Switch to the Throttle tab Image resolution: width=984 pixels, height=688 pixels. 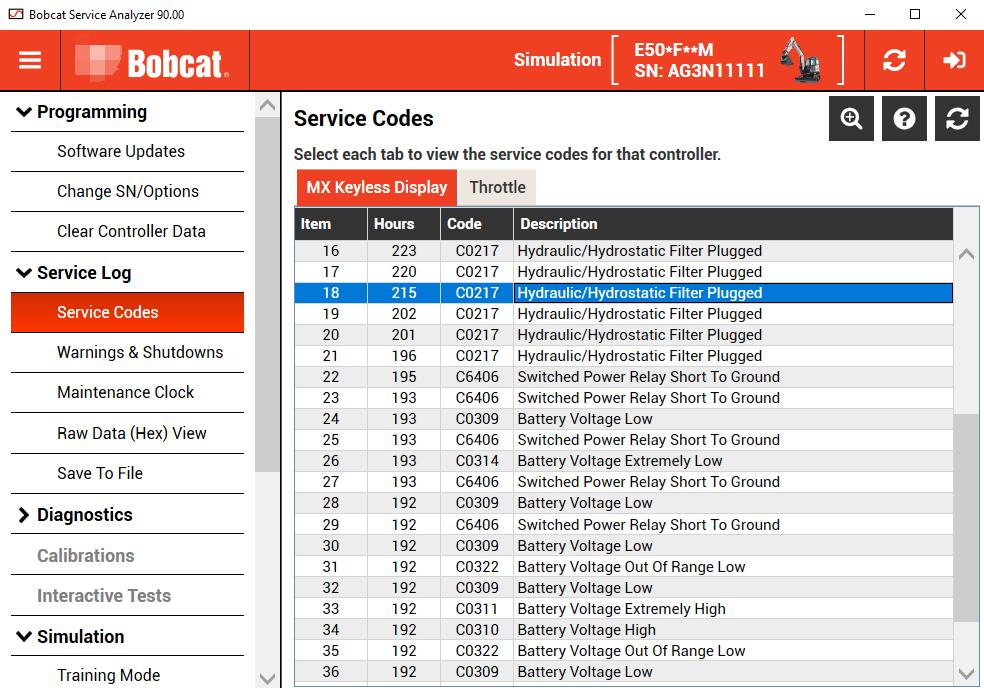click(x=497, y=187)
